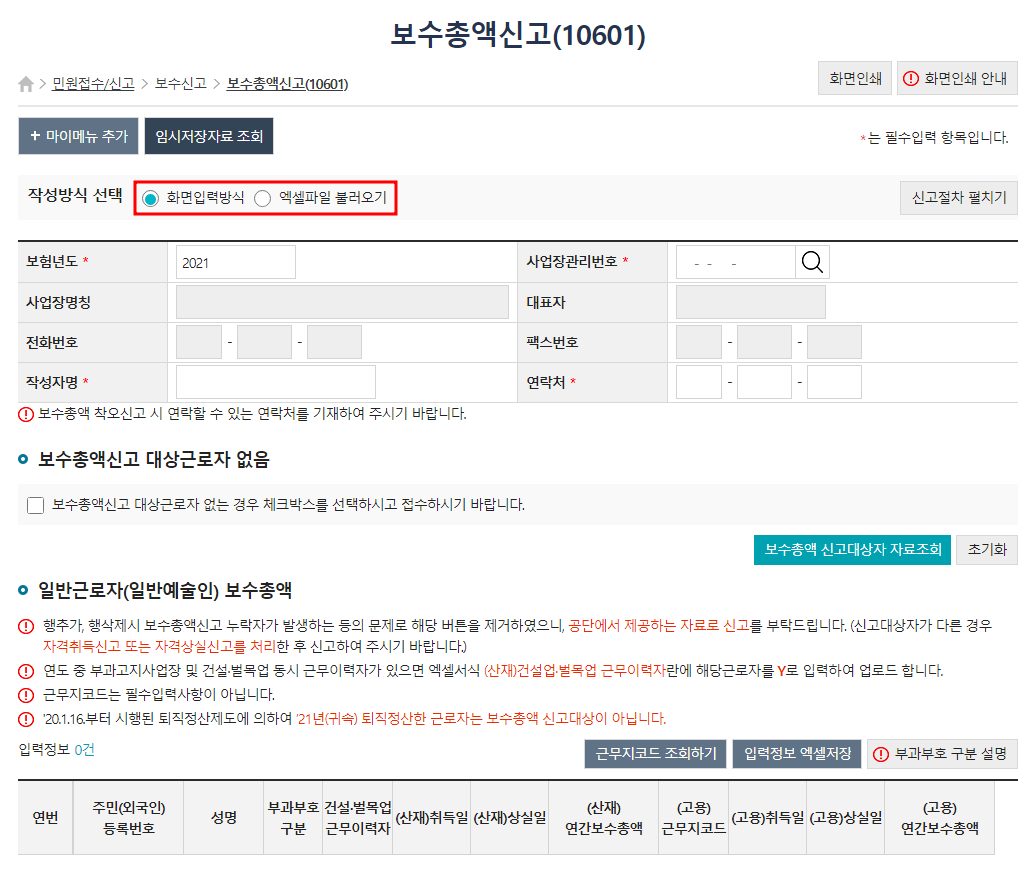Click the 화면인쇄 print button
1029x871 pixels.
pos(857,78)
